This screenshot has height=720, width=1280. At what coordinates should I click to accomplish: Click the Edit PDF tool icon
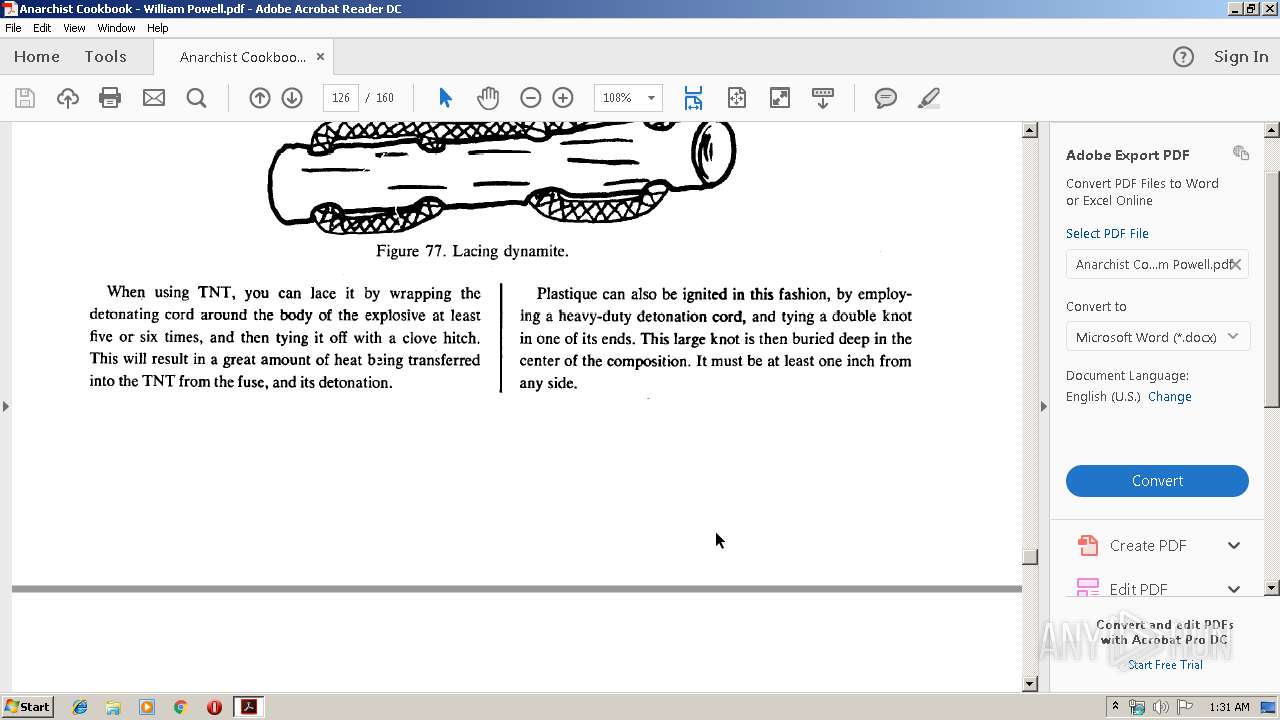[1087, 588]
